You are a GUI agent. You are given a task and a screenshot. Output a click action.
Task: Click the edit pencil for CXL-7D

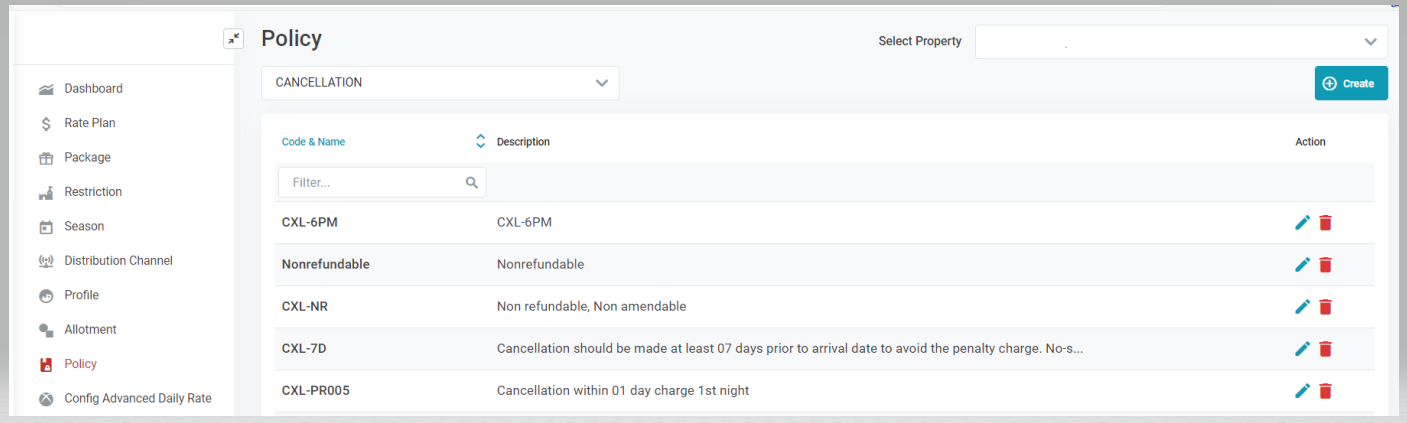click(1302, 348)
